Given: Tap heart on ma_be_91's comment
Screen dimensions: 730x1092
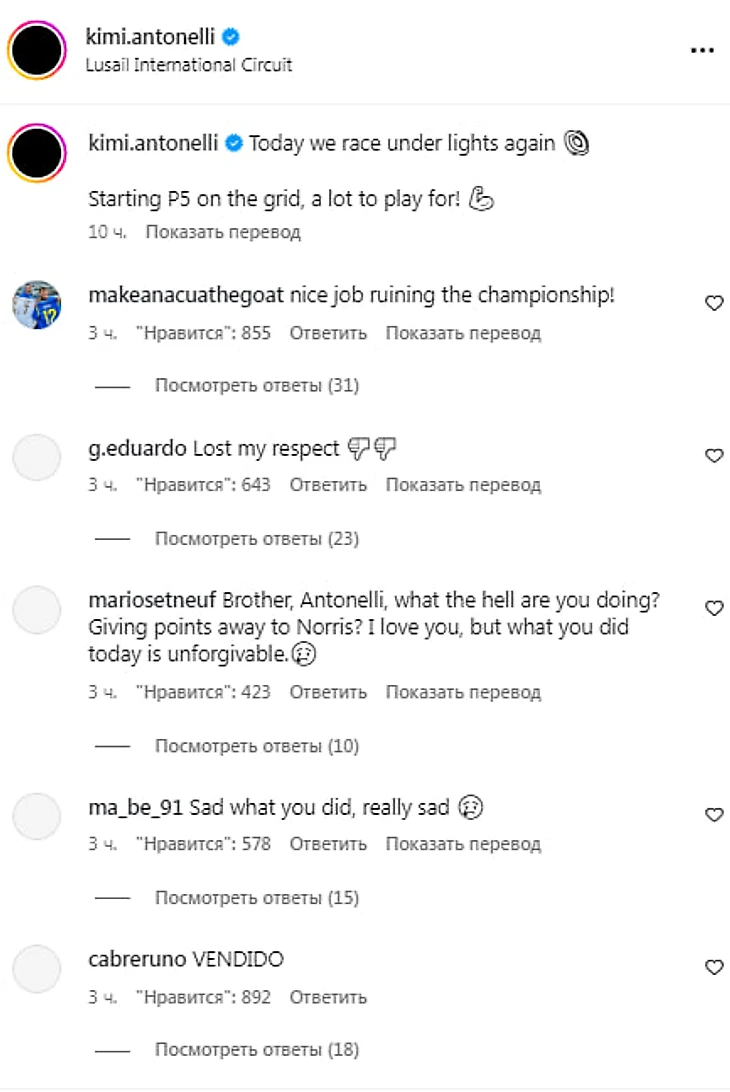Looking at the screenshot, I should [x=714, y=814].
